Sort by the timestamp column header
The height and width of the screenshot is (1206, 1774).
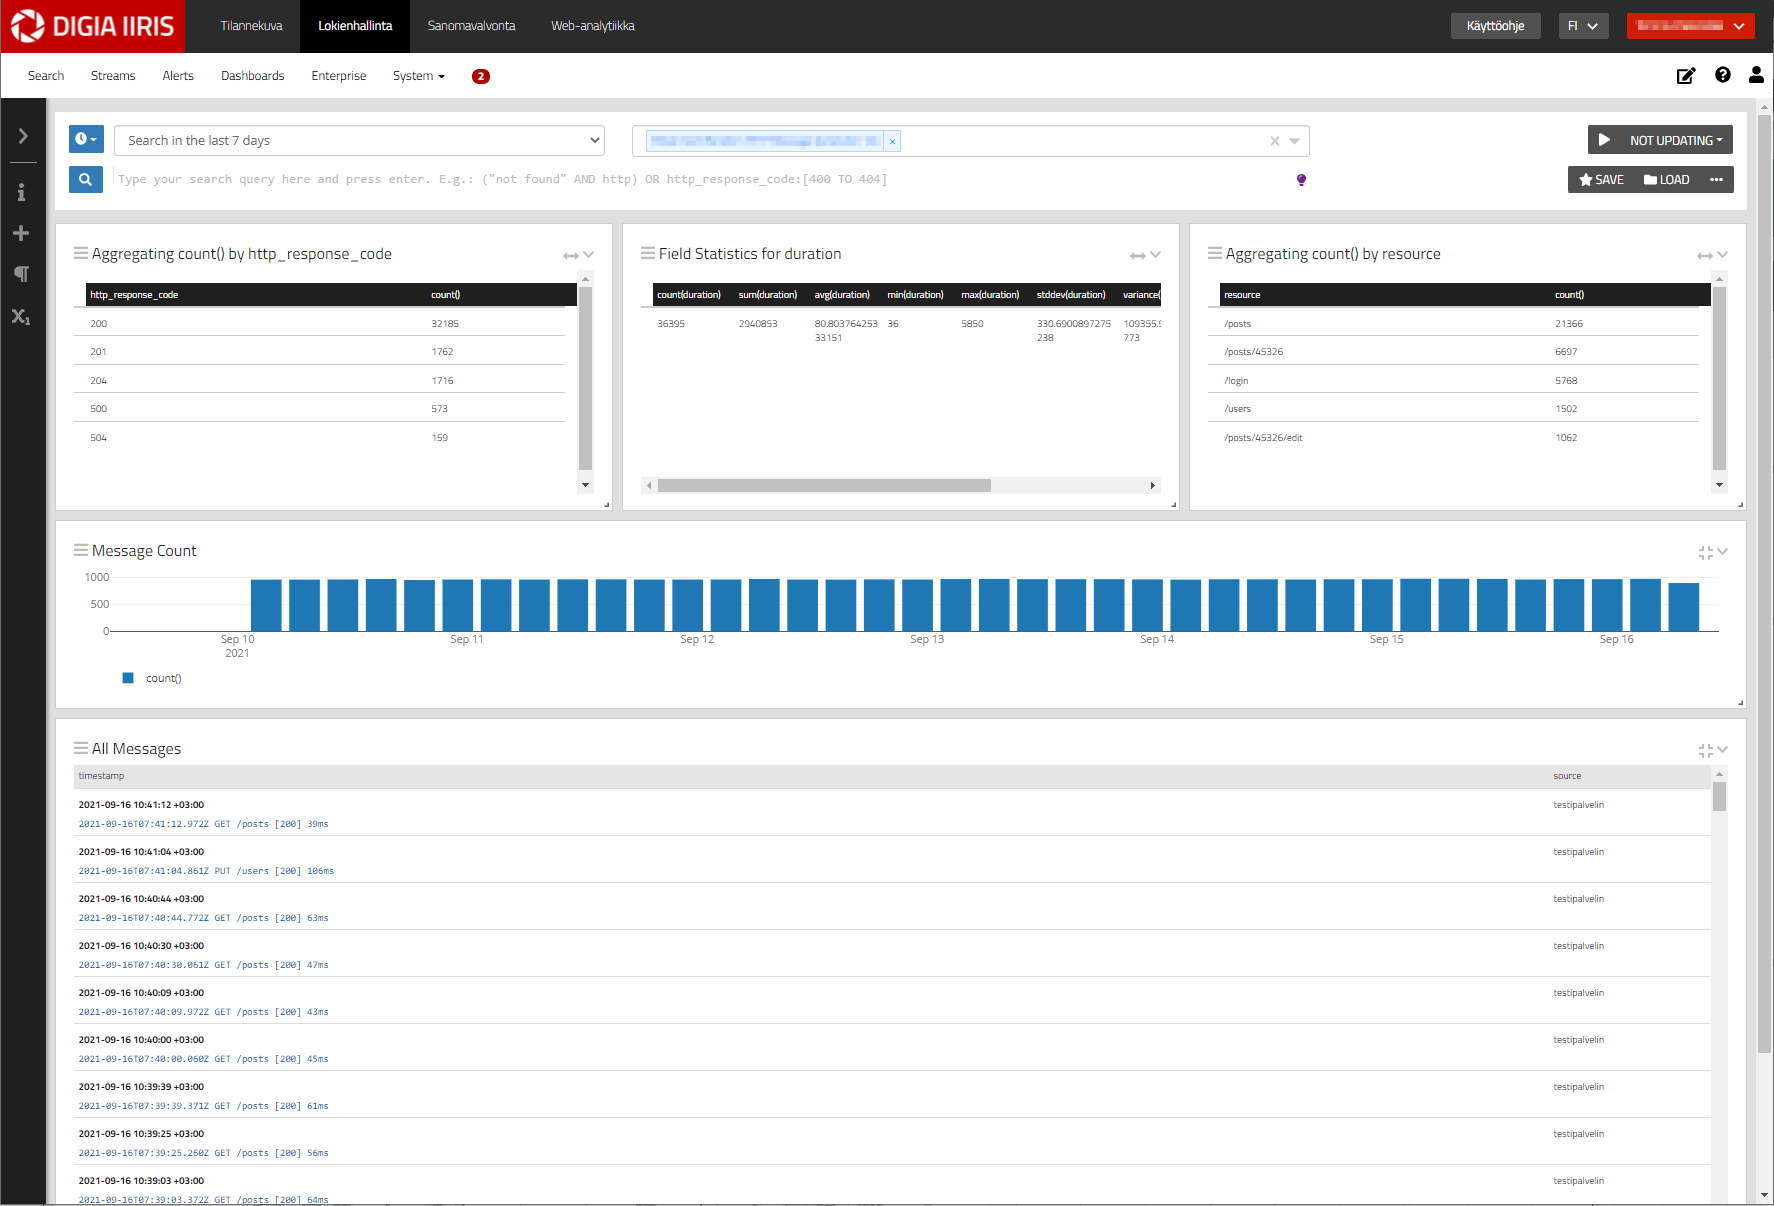click(x=102, y=776)
